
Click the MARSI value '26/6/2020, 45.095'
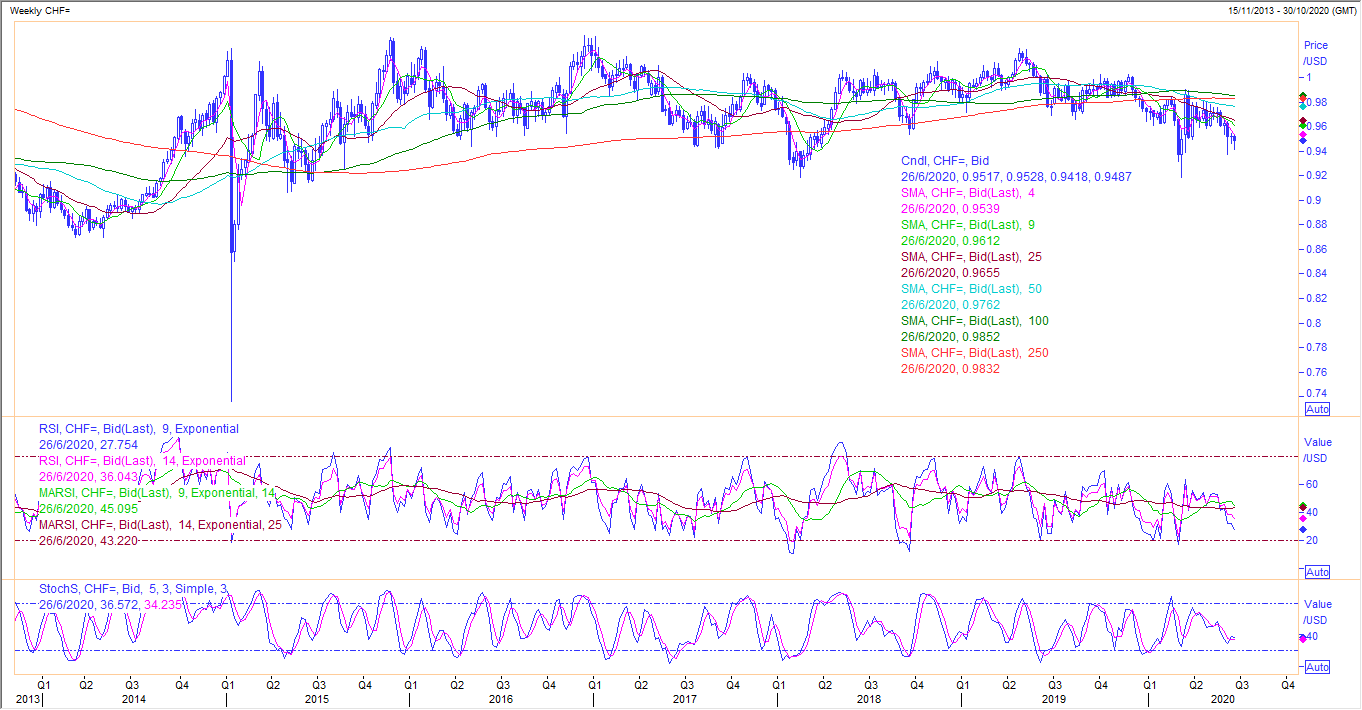point(88,508)
